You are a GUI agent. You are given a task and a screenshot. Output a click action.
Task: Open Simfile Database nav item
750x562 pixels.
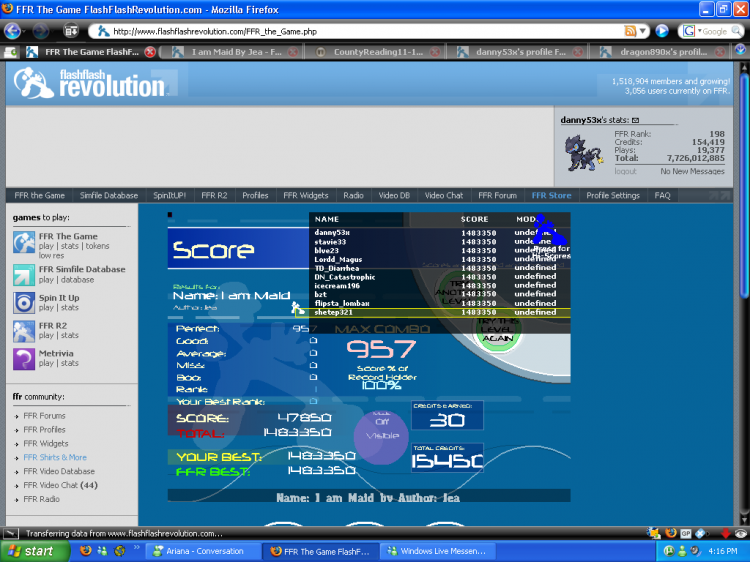point(109,195)
